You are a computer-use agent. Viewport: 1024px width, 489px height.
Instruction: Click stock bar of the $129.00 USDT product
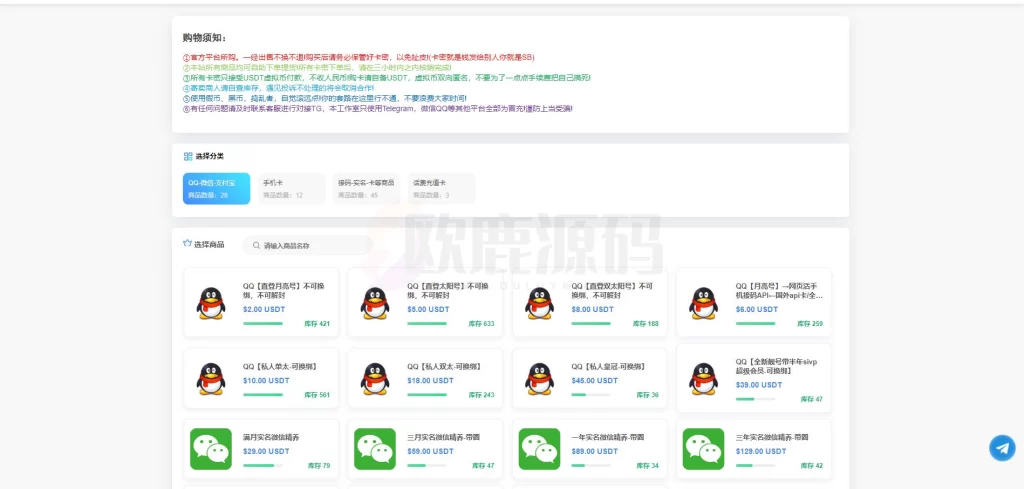[x=755, y=465]
